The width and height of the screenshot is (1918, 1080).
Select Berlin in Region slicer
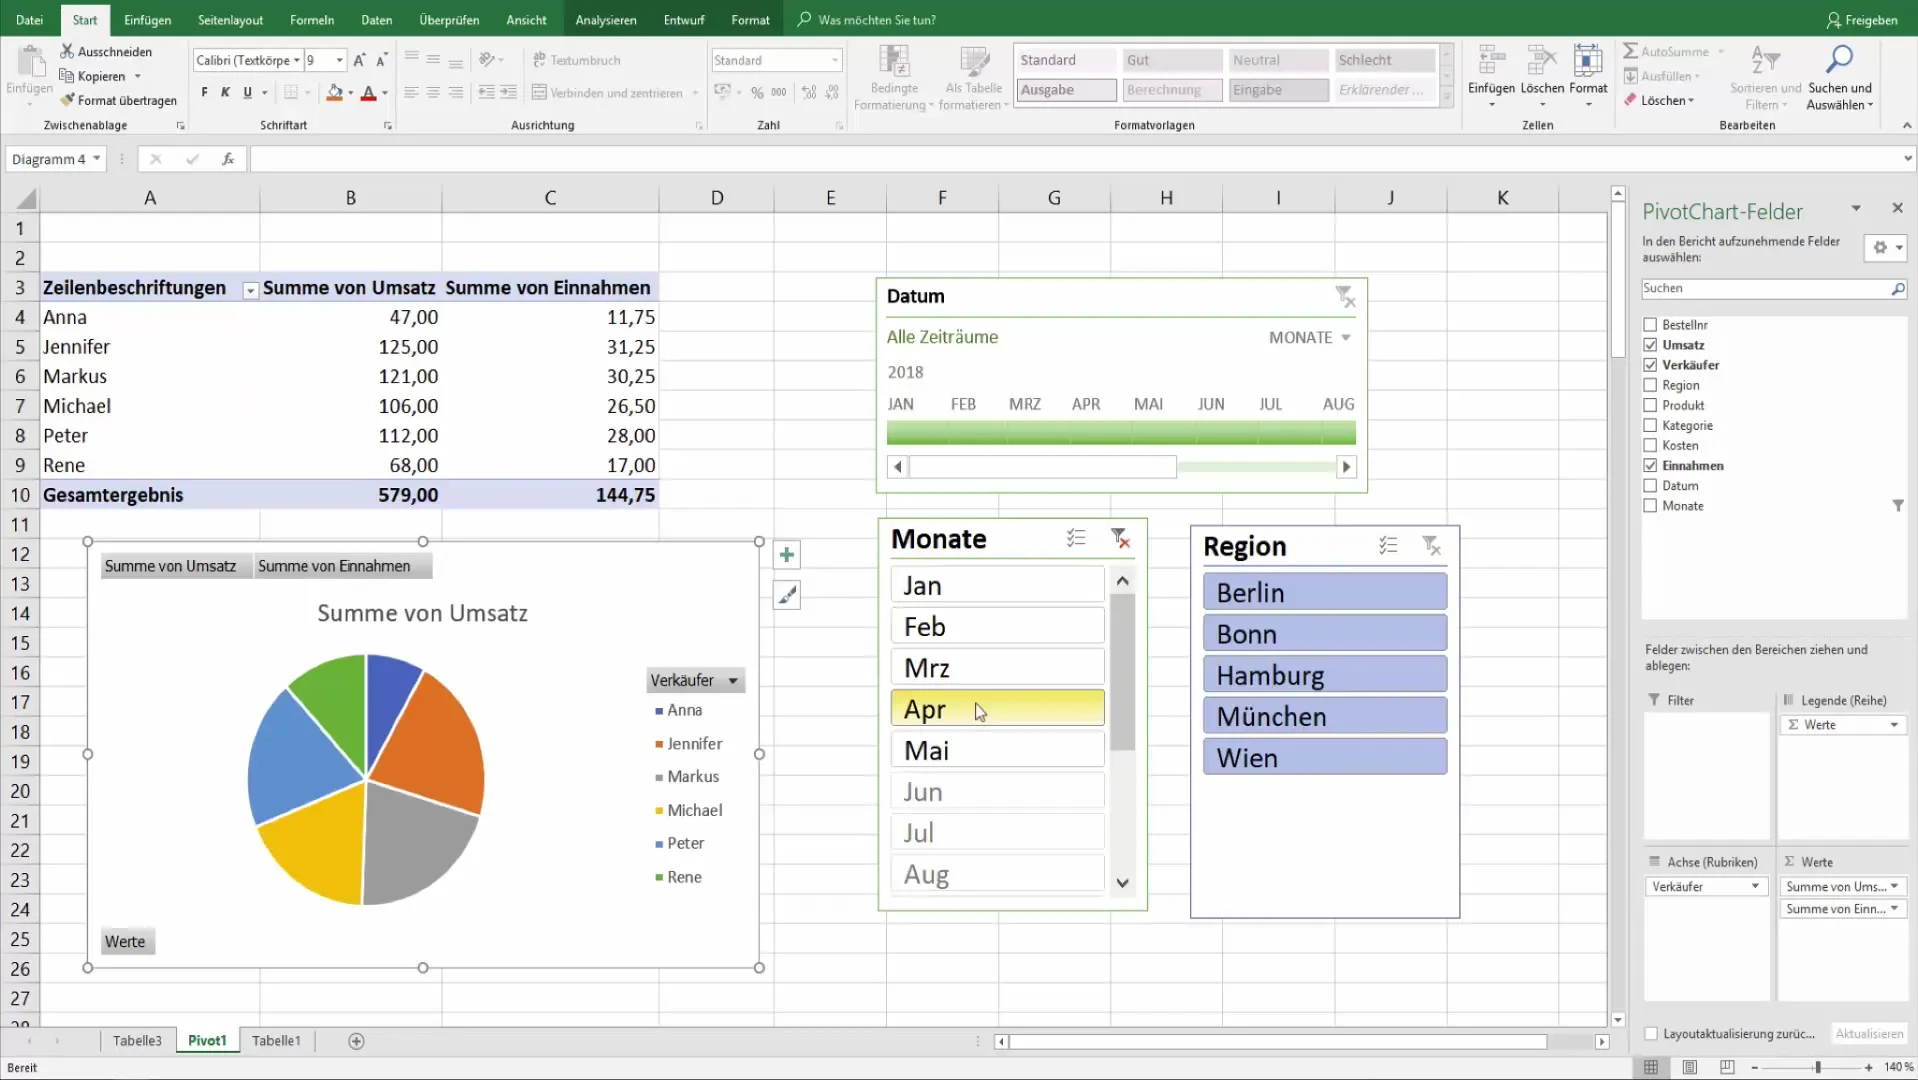point(1325,592)
